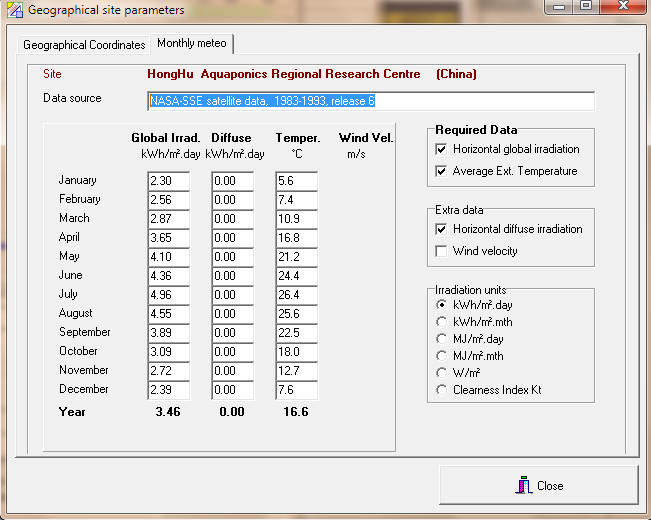Click July temperature field
651x520 pixels.
pyautogui.click(x=296, y=295)
